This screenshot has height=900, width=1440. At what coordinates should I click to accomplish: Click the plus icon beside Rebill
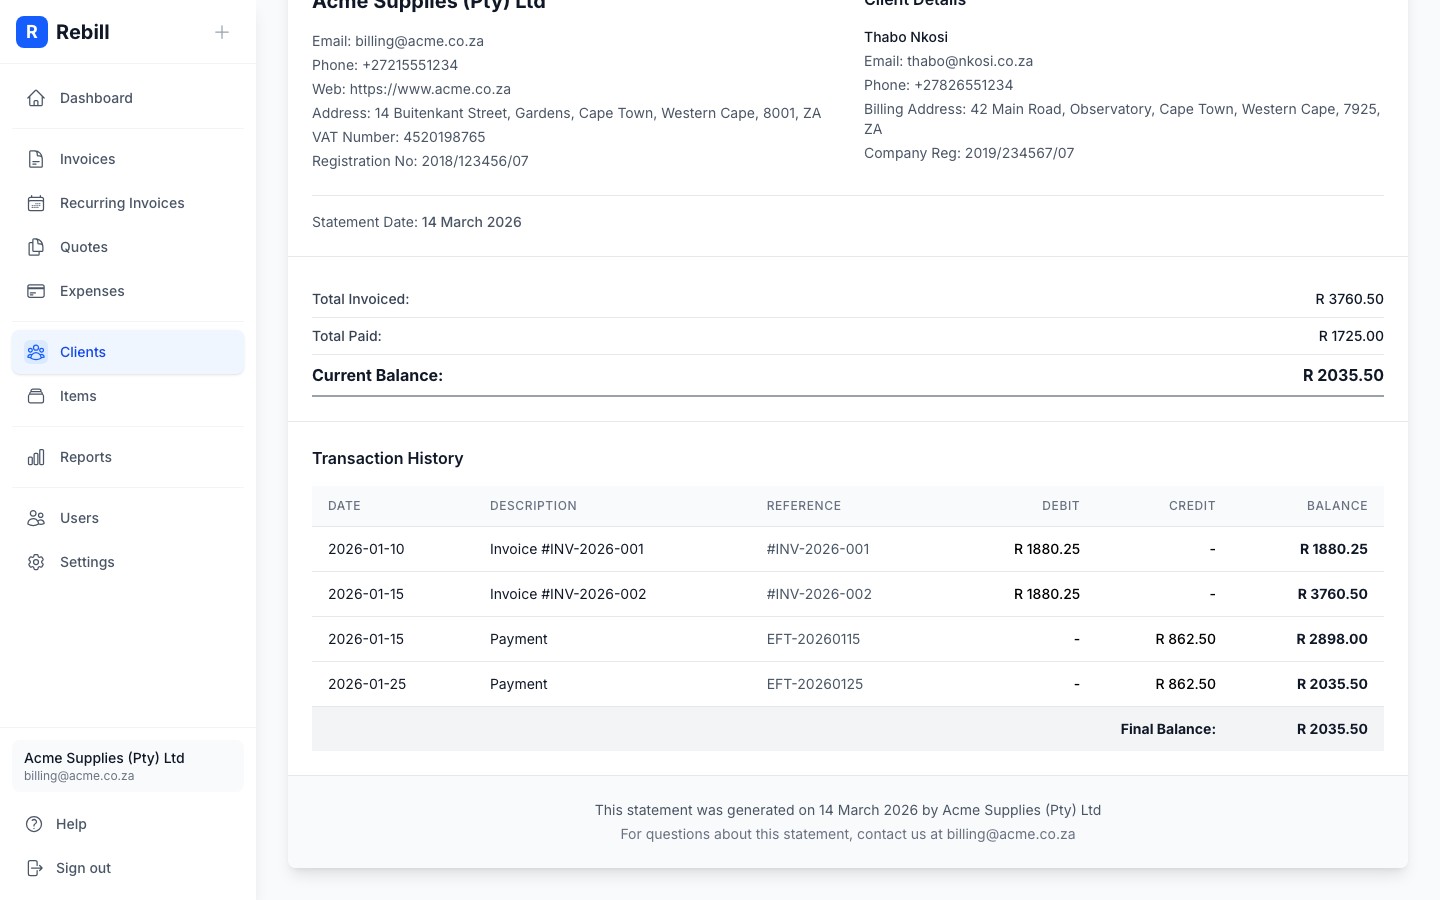pos(222,32)
